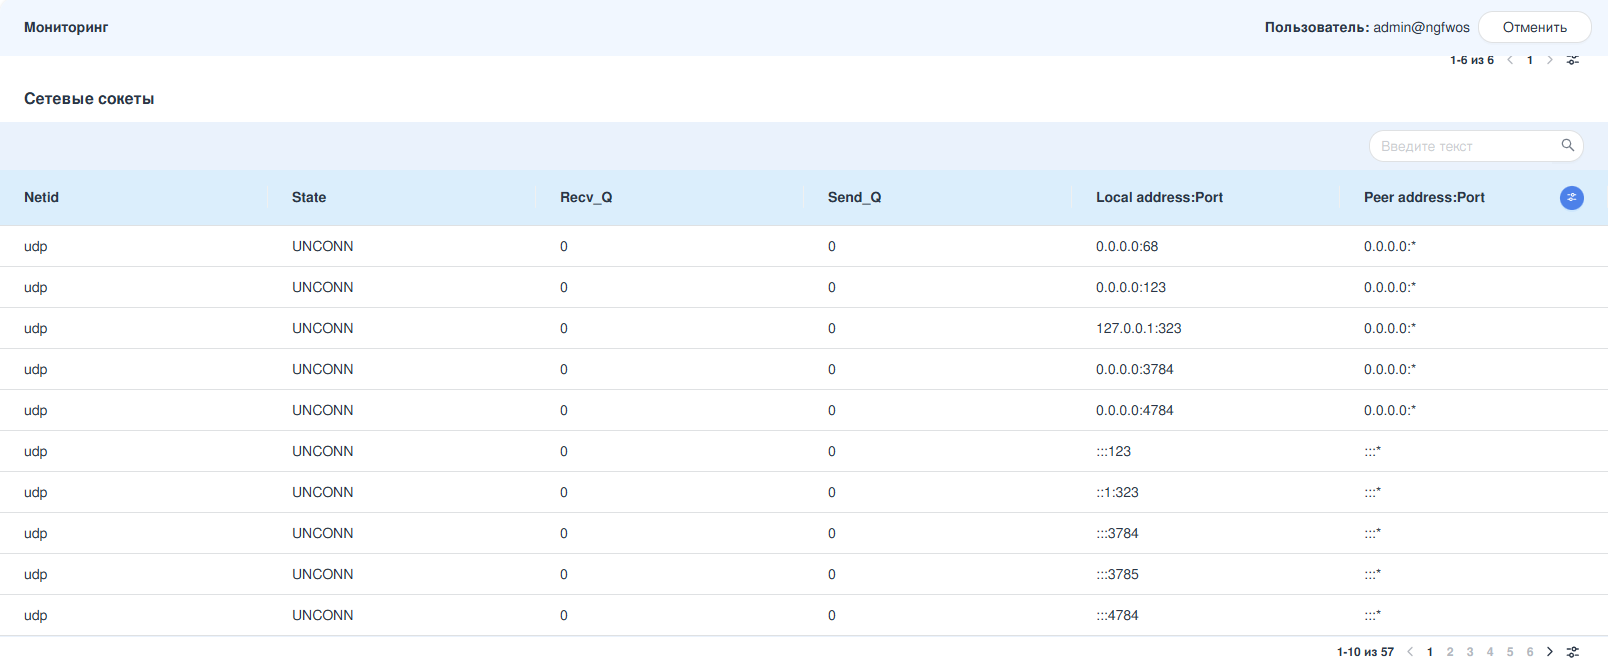Select page 1 in bottom pagination
The height and width of the screenshot is (664, 1608).
[1430, 652]
